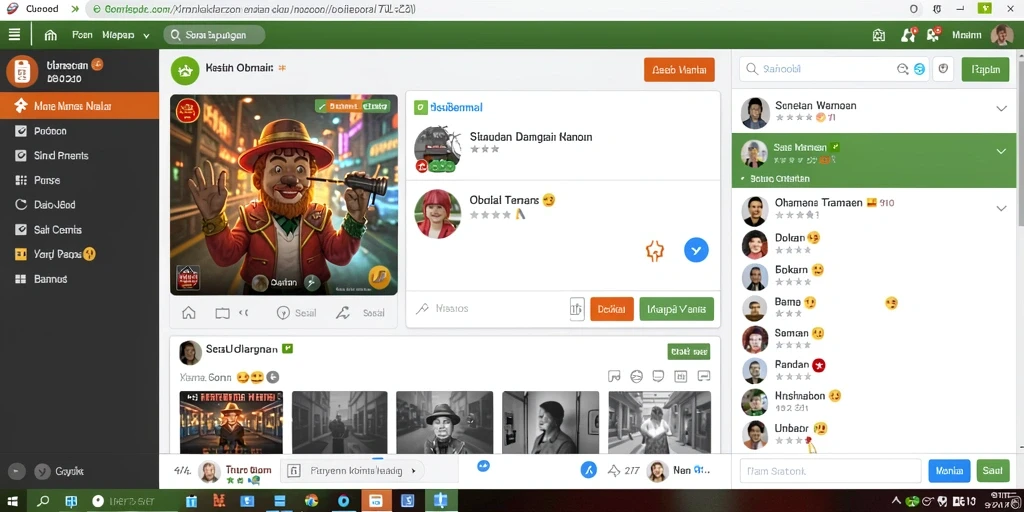
Task: Click the home icon below the character image
Action: click(189, 313)
